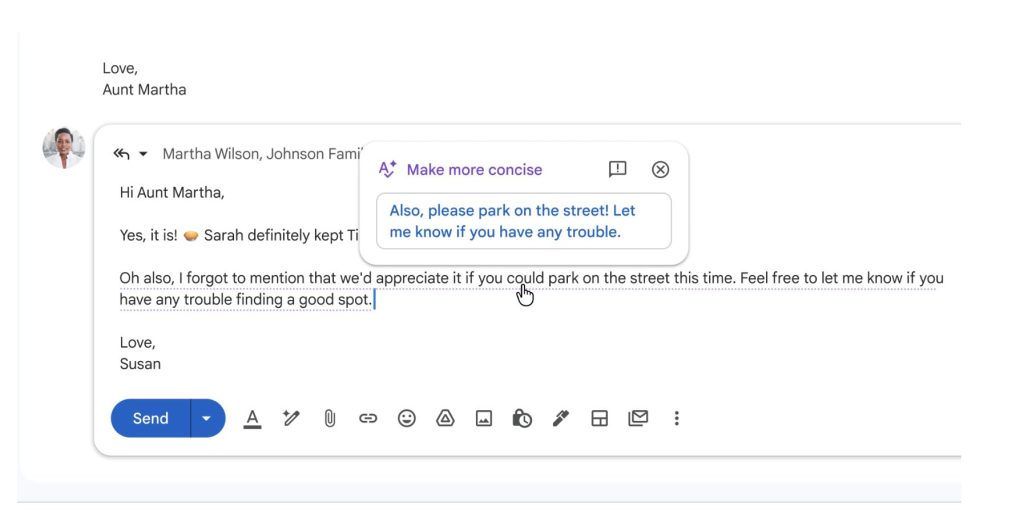Click the Help me write pencil icon
This screenshot has height=527, width=1024.
(291, 418)
